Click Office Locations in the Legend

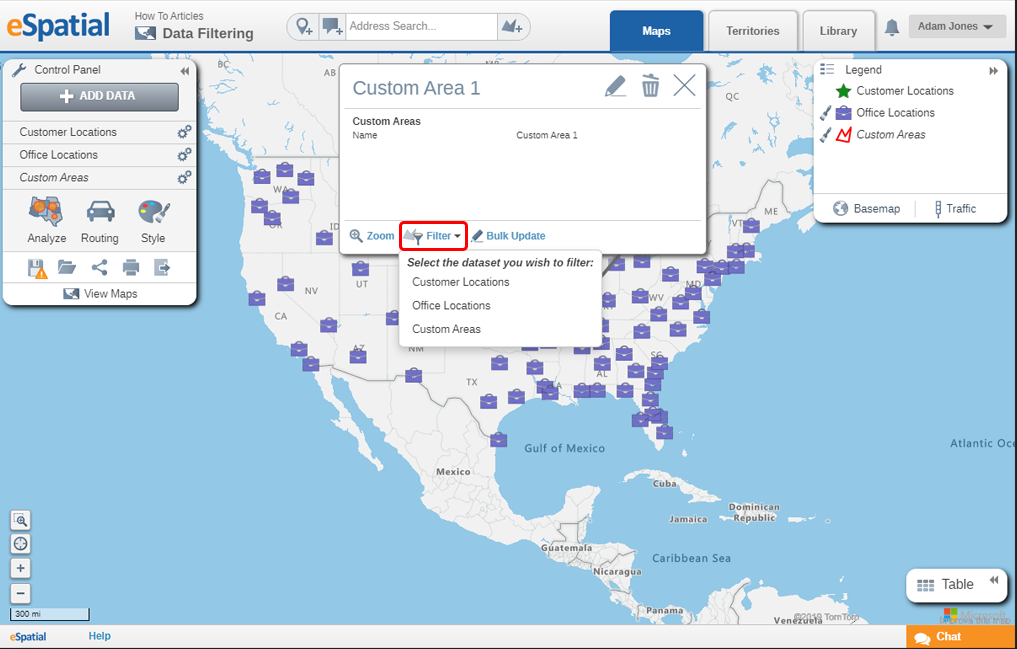click(x=895, y=113)
